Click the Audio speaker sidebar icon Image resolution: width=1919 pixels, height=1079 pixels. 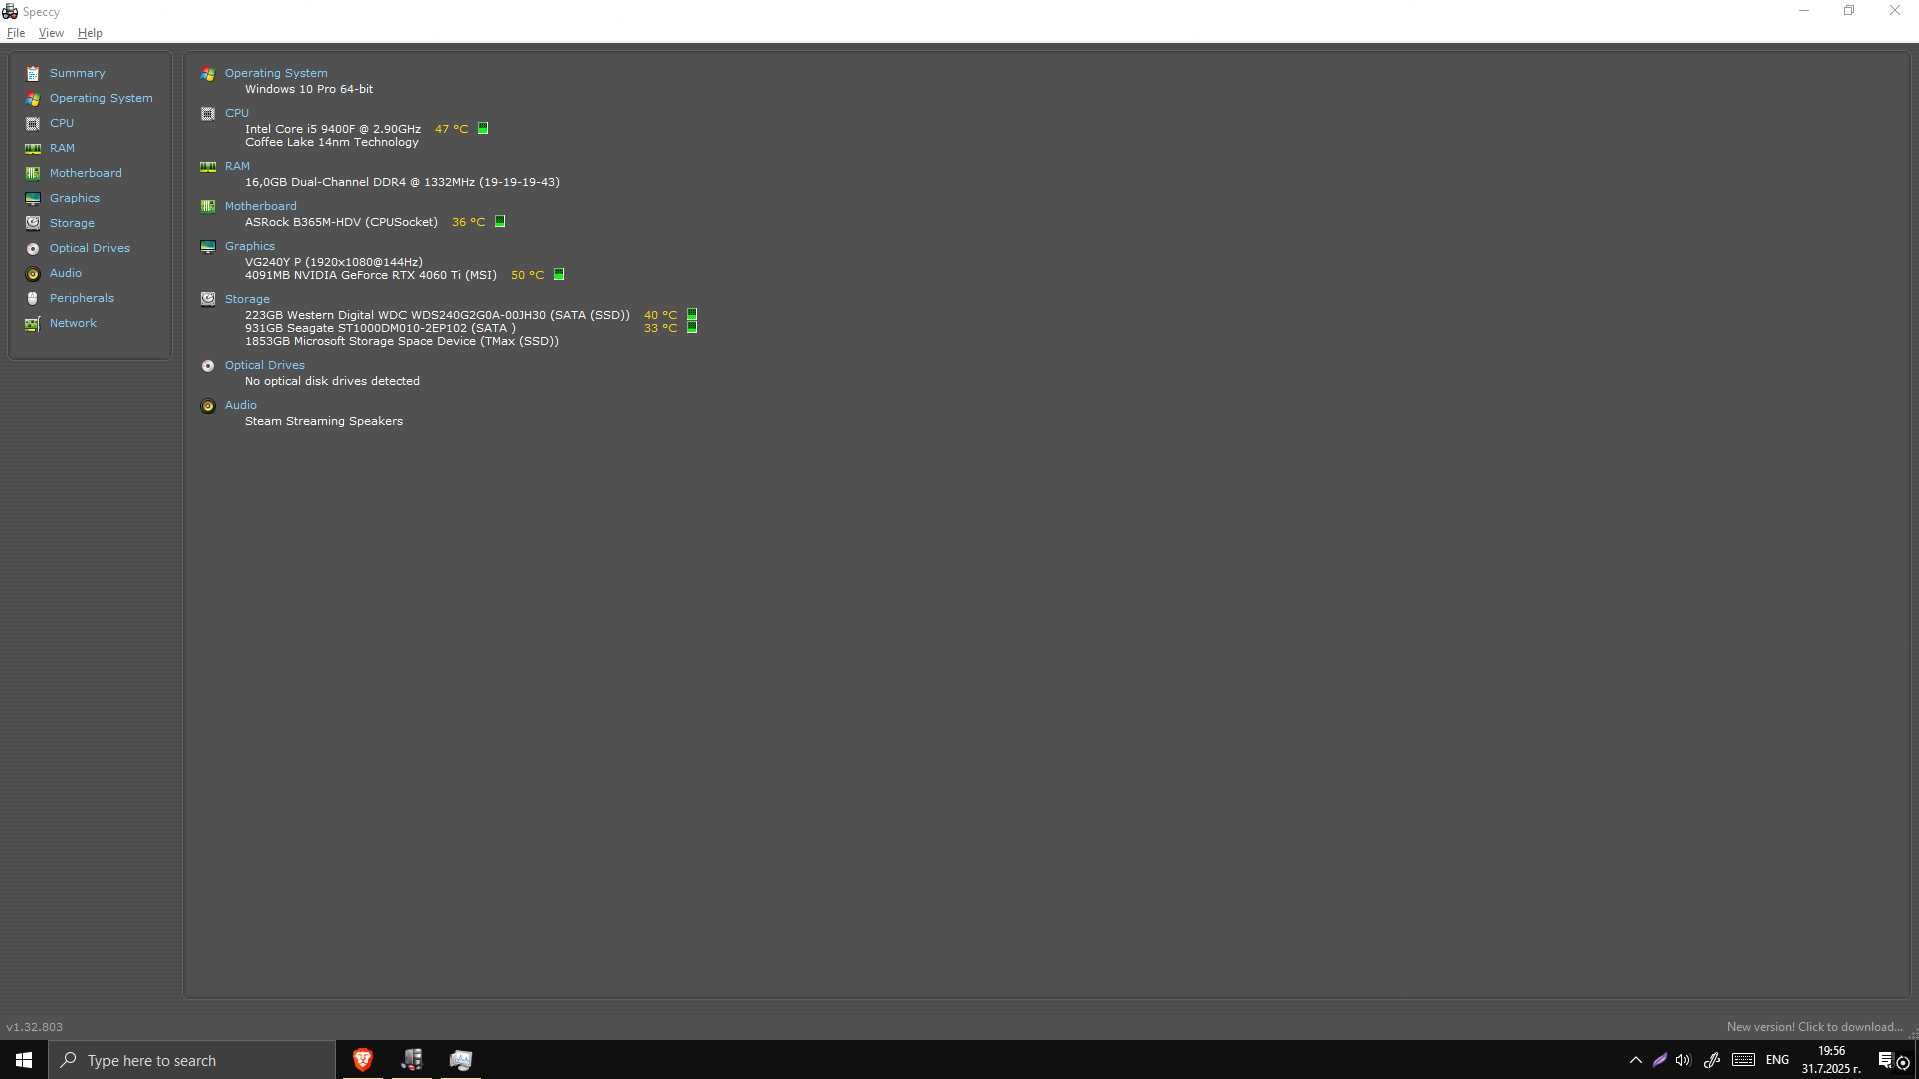point(33,273)
